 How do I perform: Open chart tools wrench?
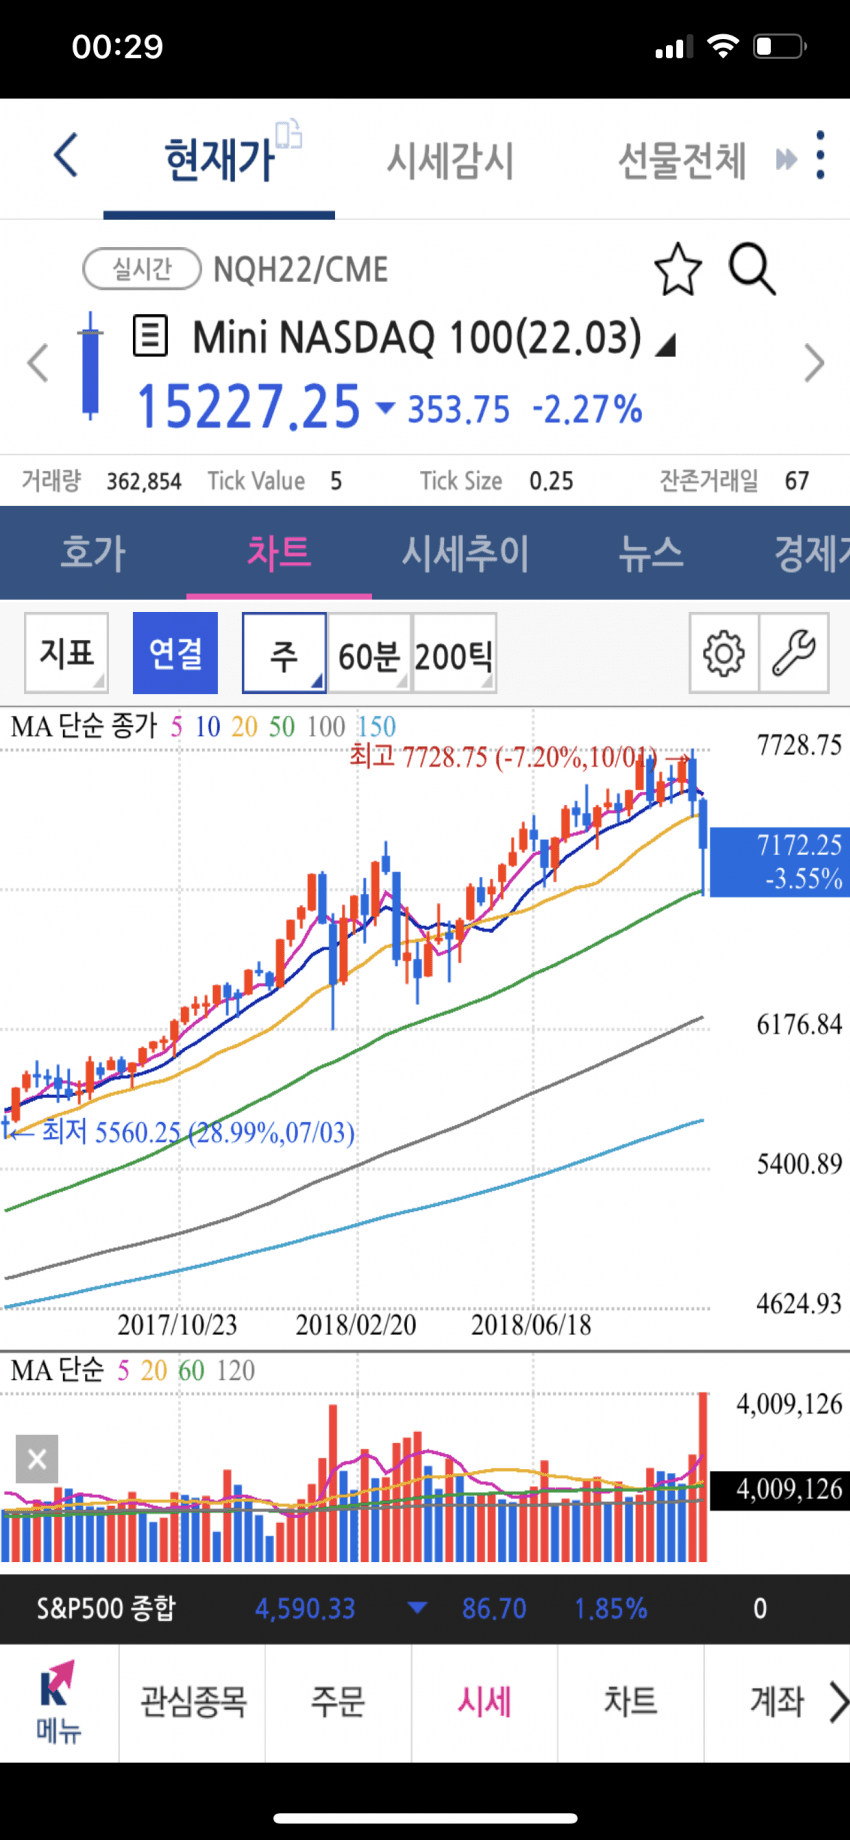tap(794, 654)
